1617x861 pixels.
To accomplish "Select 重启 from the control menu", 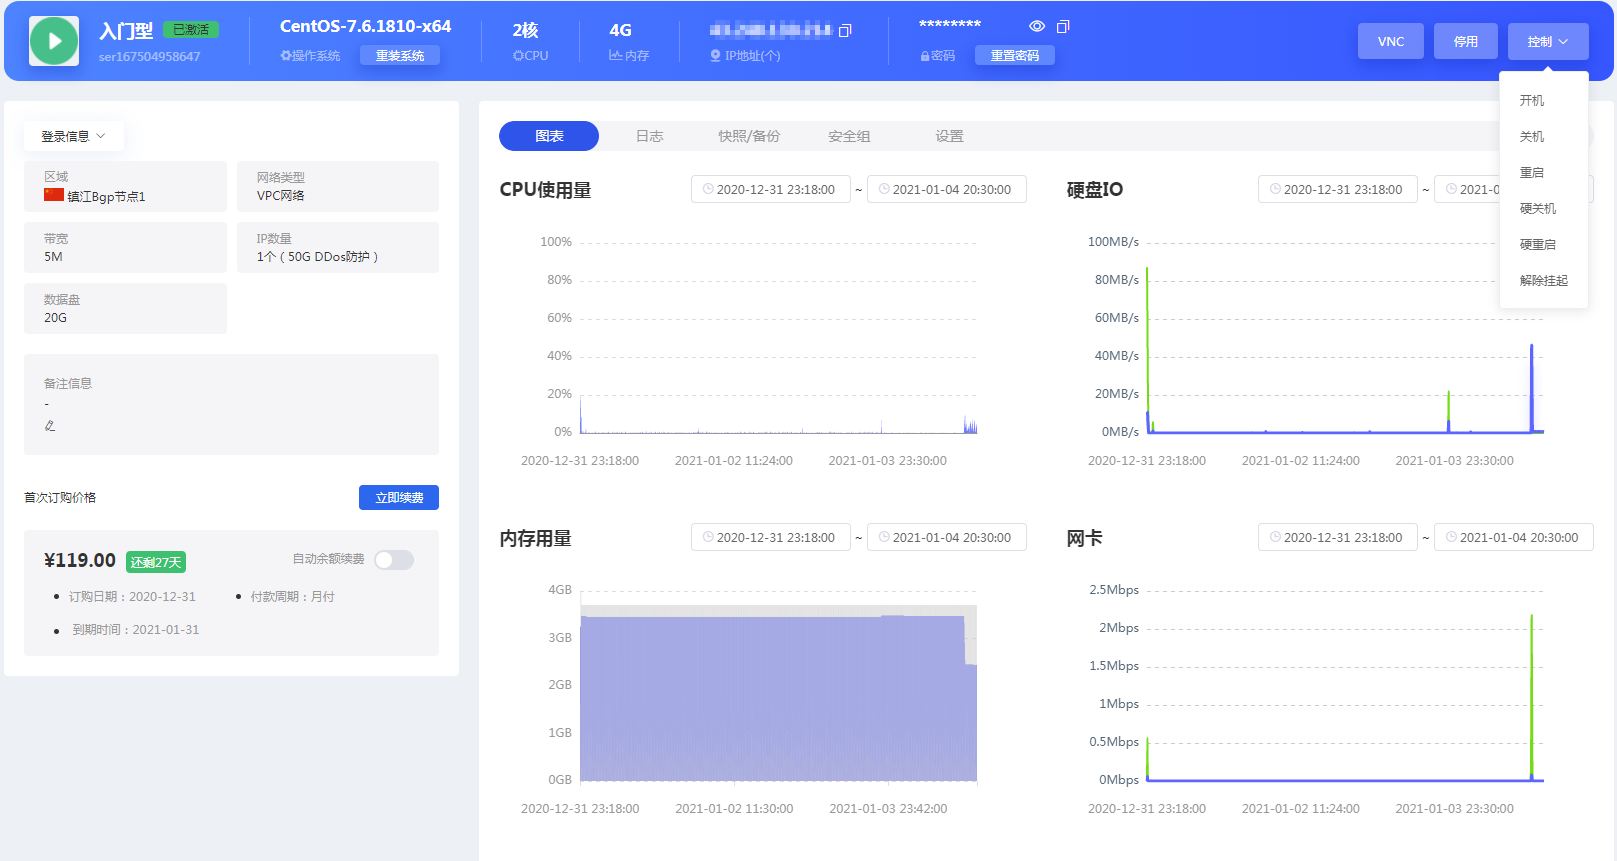I will coord(1531,173).
